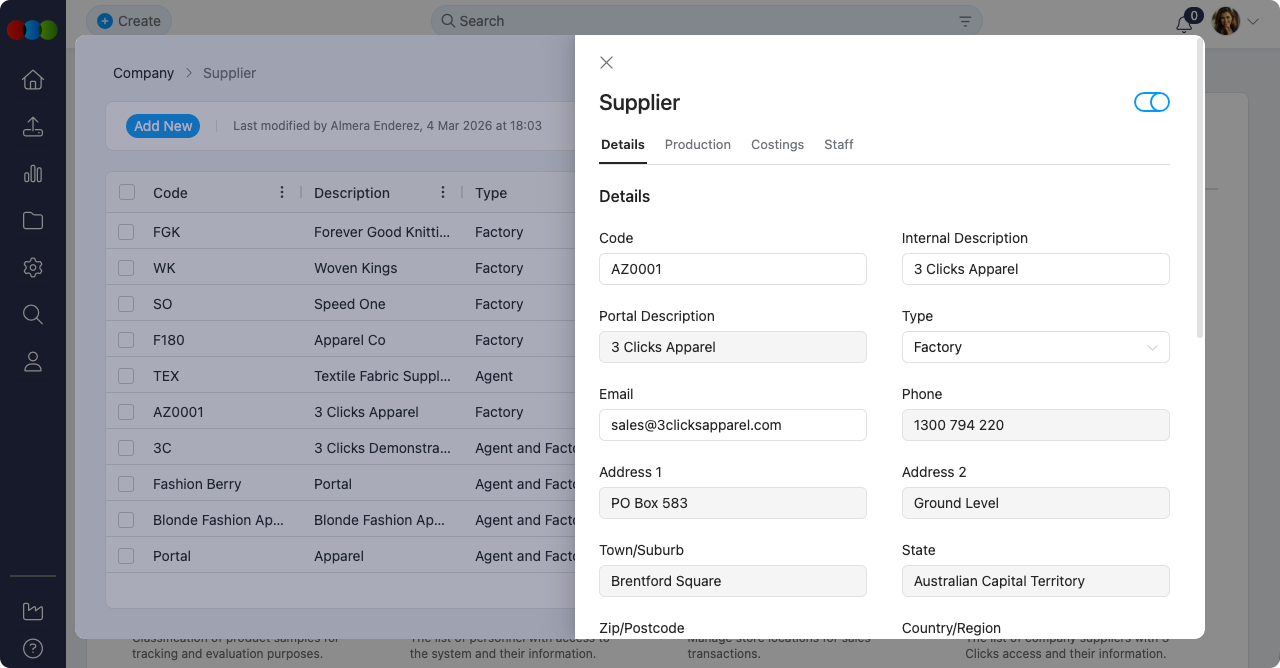The width and height of the screenshot is (1280, 668).
Task: Click the upload icon in sidebar
Action: [x=33, y=127]
